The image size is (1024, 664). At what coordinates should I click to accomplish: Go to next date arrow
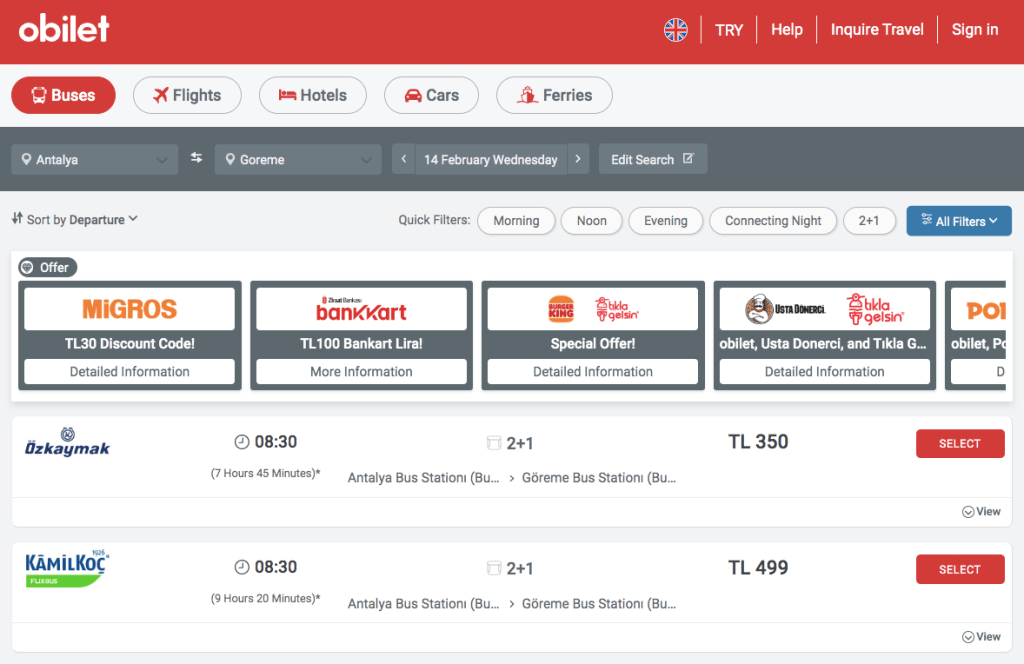click(x=578, y=159)
